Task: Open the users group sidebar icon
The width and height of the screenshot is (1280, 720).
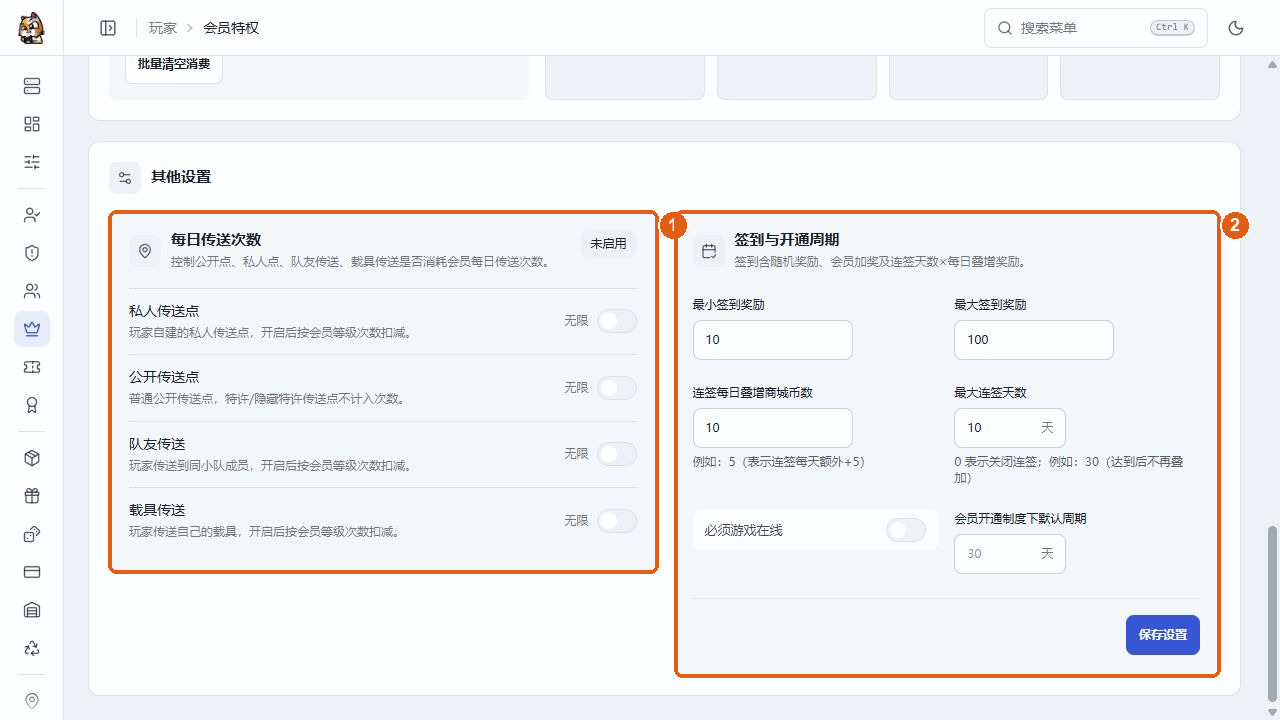Action: [x=32, y=291]
